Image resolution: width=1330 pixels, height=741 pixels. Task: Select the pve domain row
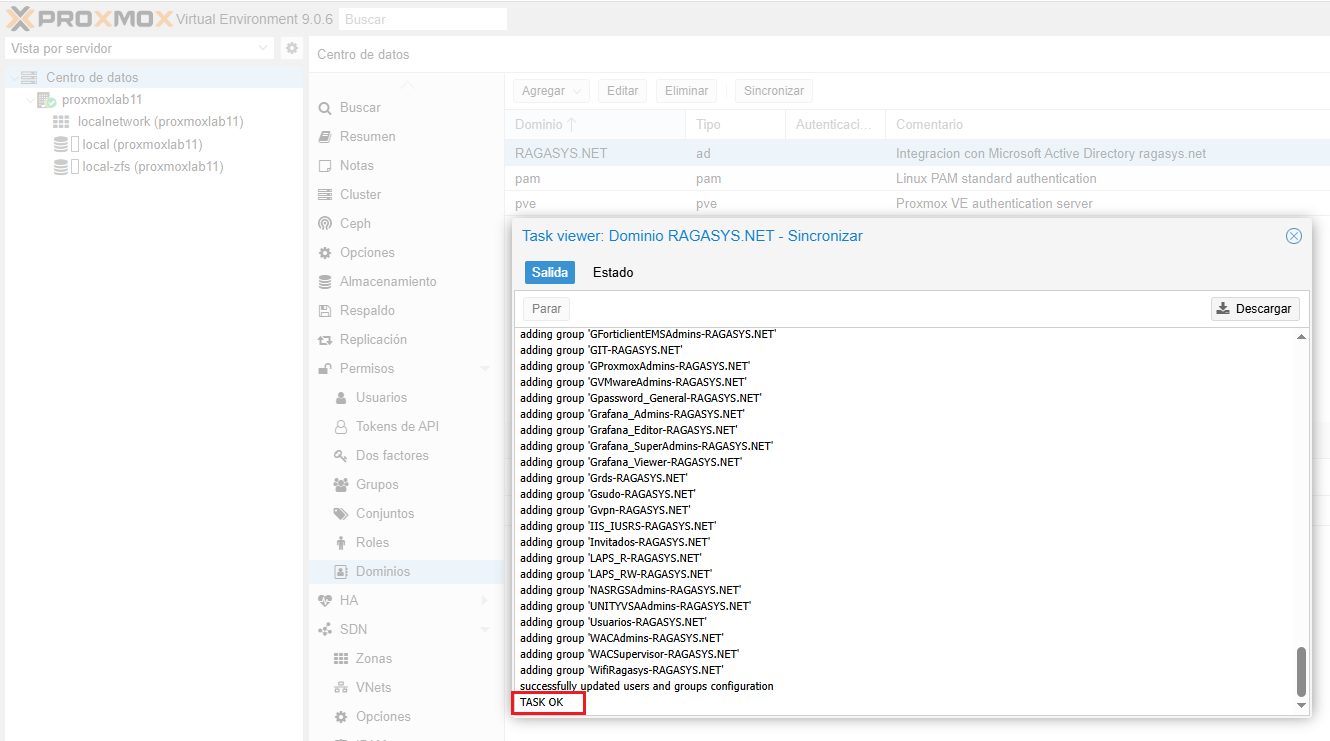(917, 204)
